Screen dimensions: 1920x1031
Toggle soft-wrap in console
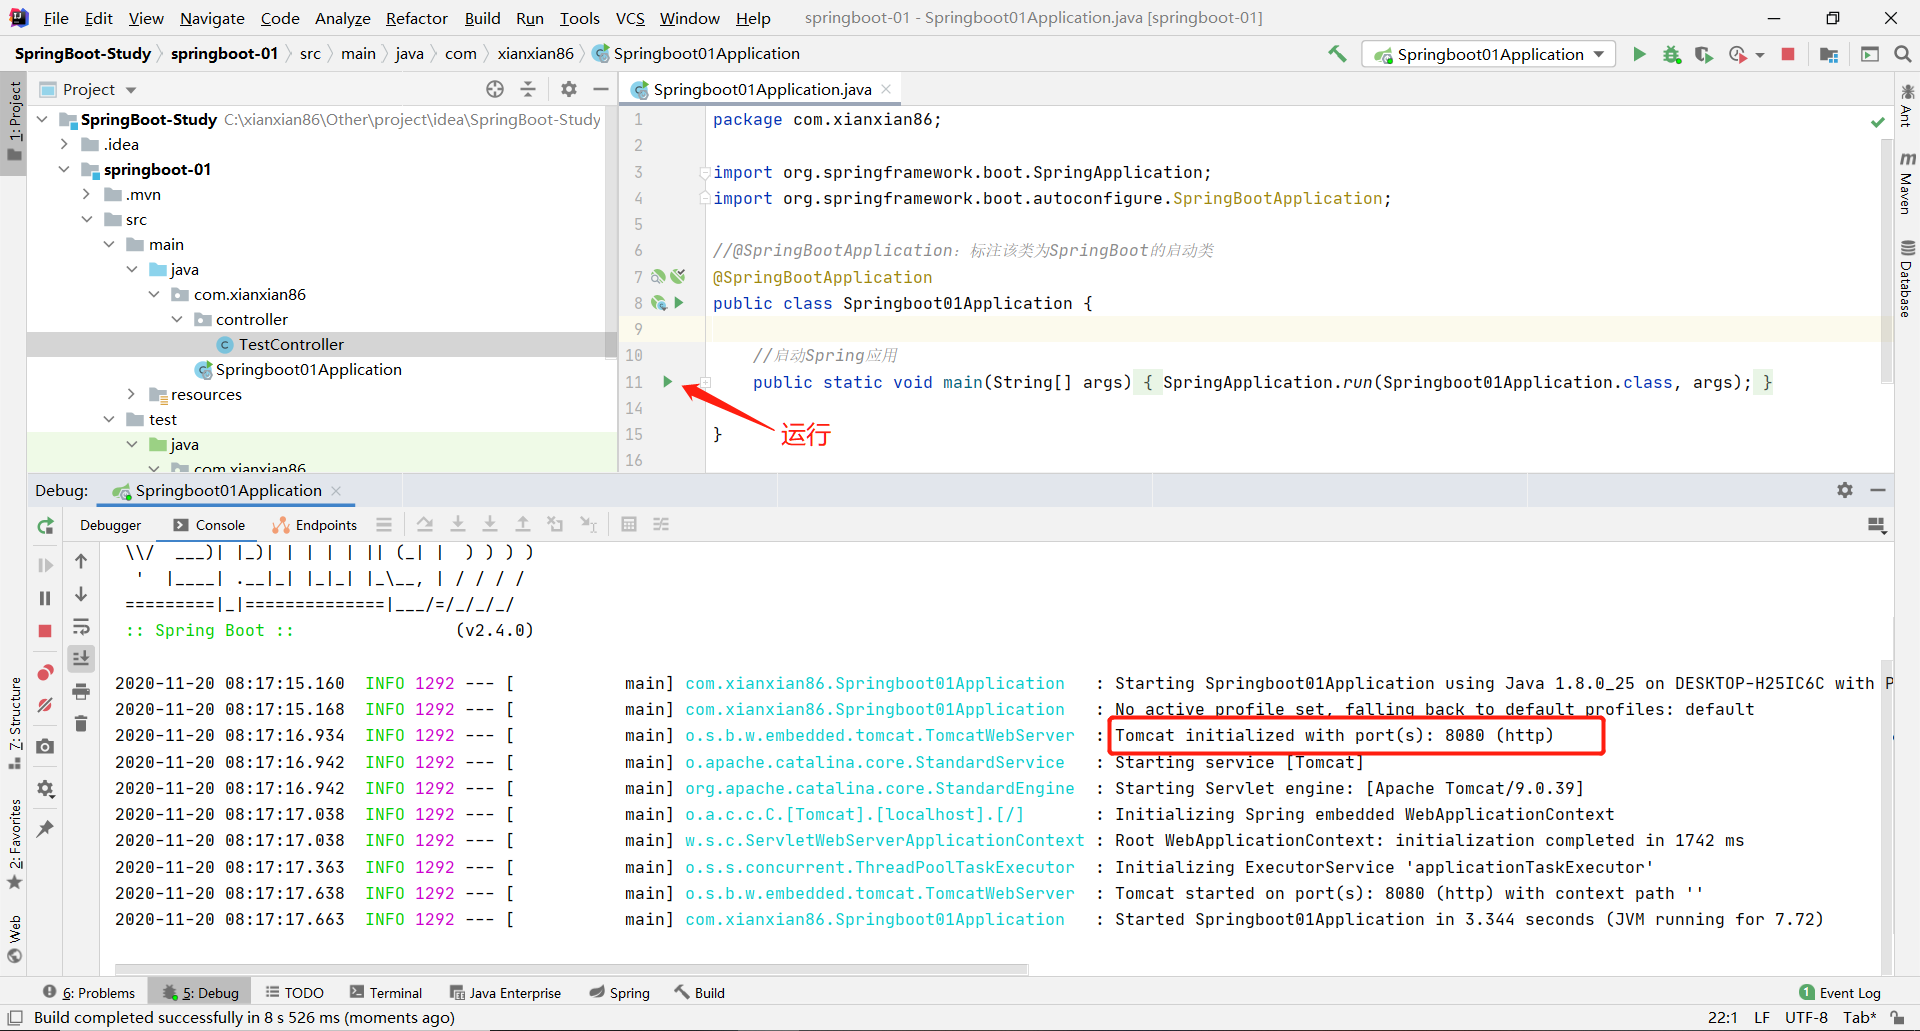[81, 627]
